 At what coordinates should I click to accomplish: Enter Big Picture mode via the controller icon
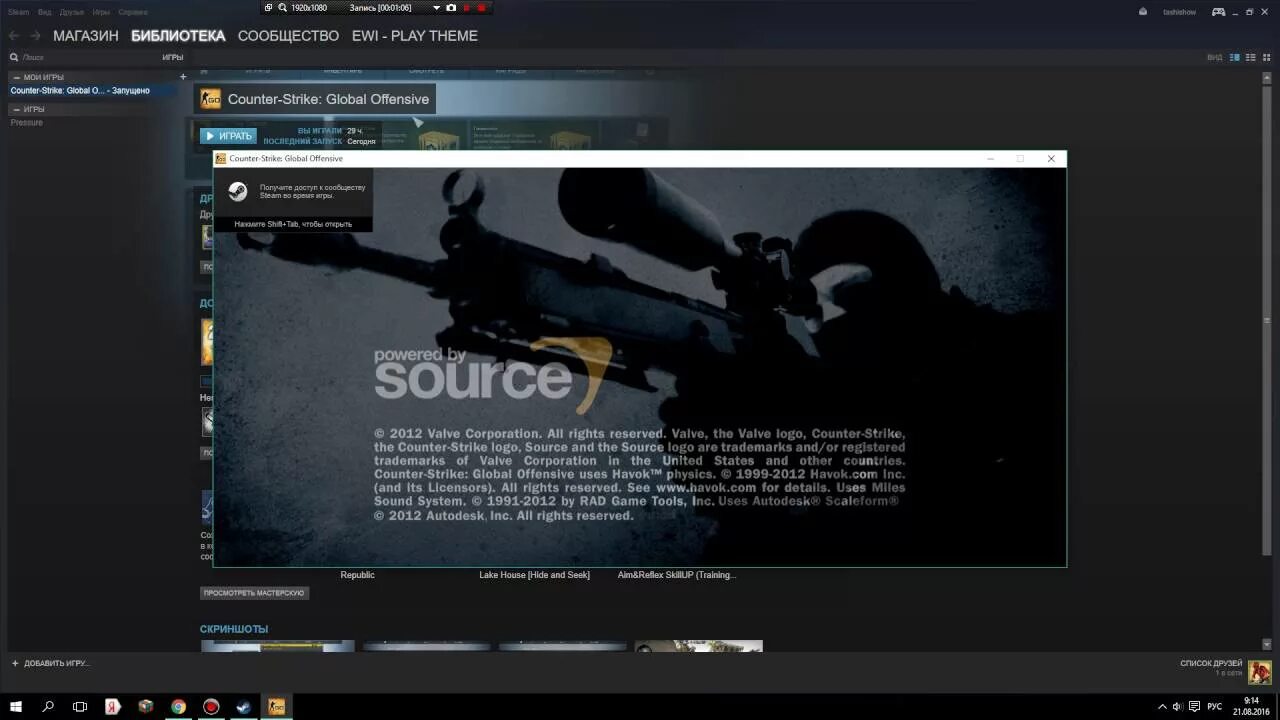click(1218, 12)
